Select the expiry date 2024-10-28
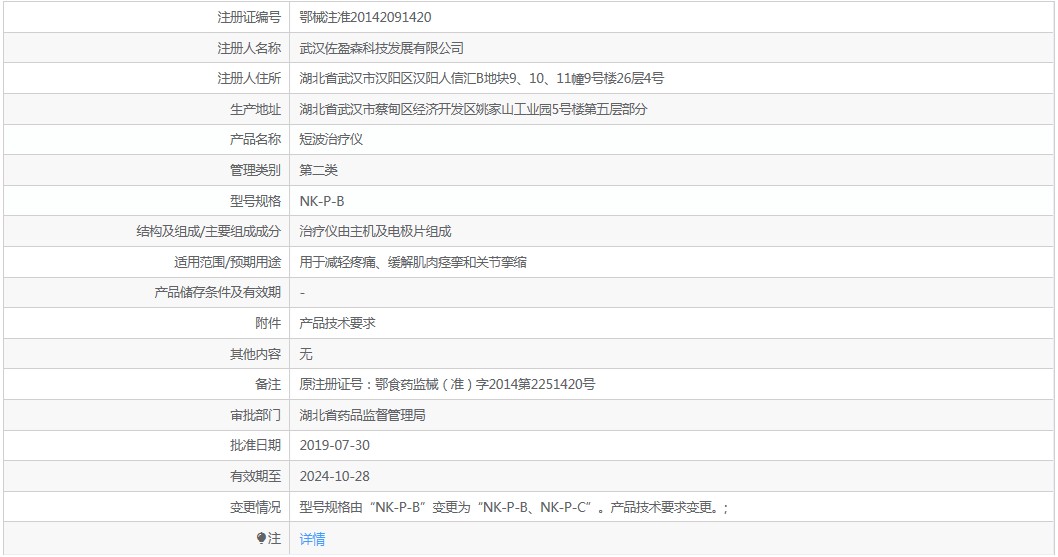1058x557 pixels. [x=335, y=476]
